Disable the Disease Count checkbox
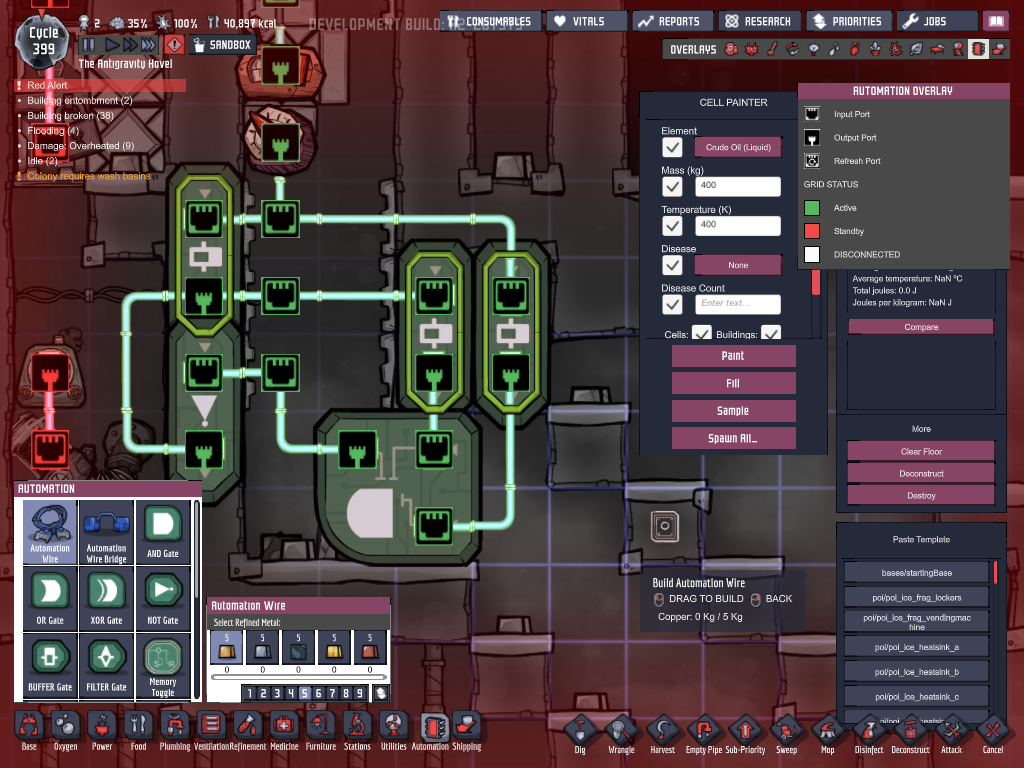The height and width of the screenshot is (768, 1024). point(673,304)
